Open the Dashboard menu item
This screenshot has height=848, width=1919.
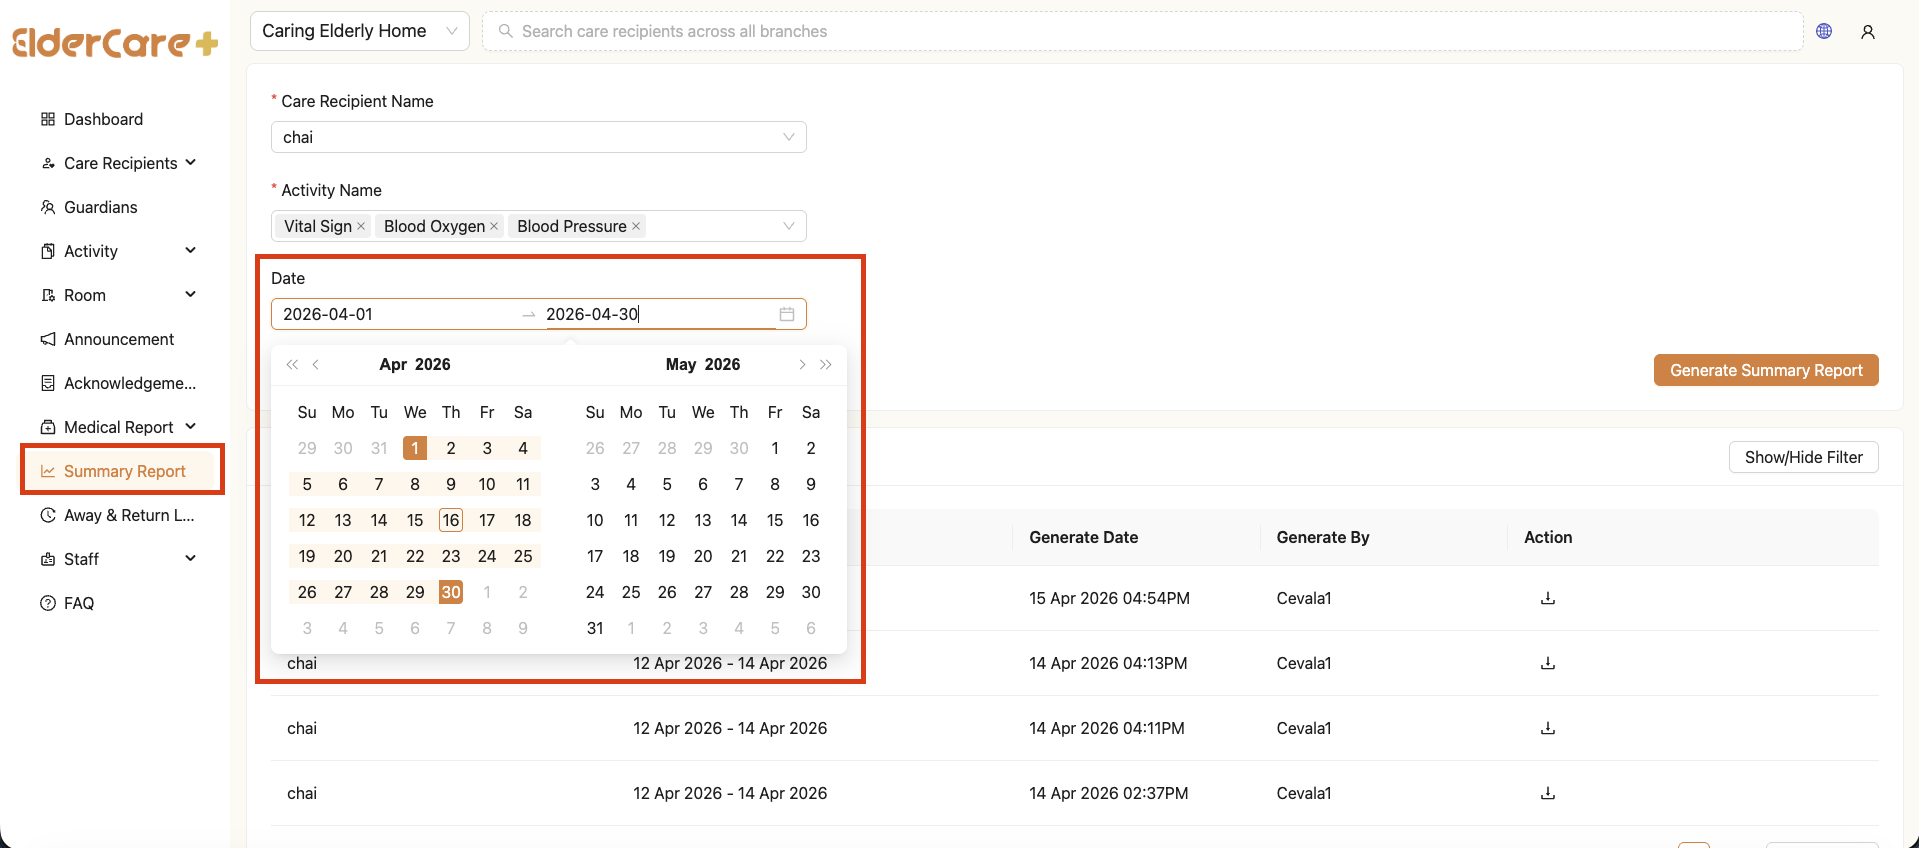103,119
